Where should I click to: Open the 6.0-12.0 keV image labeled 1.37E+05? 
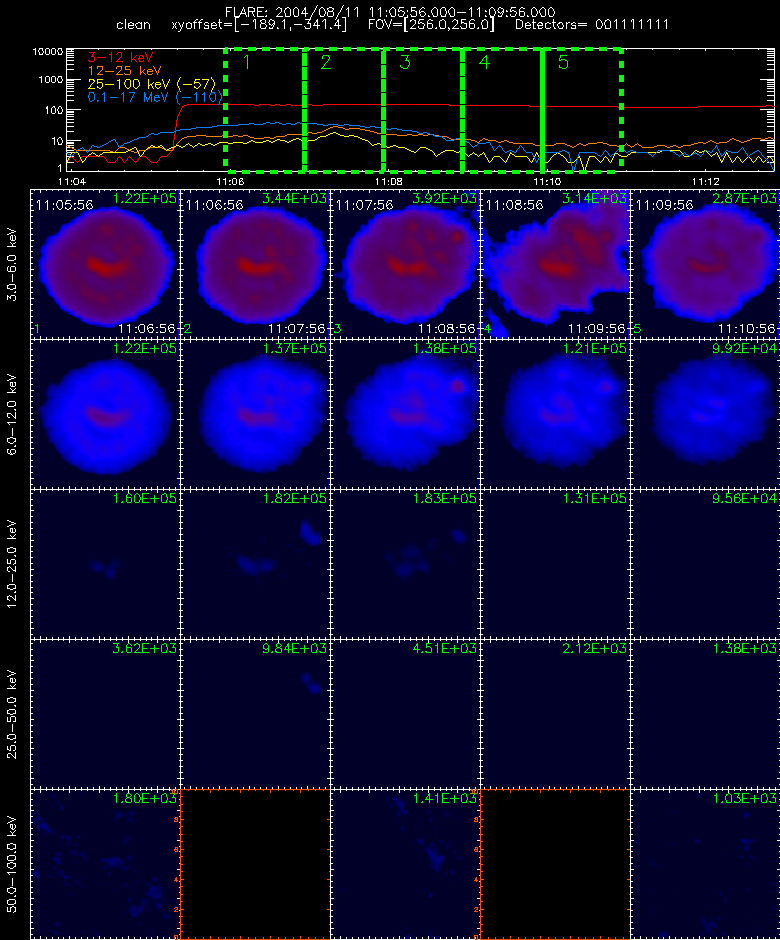coord(255,414)
